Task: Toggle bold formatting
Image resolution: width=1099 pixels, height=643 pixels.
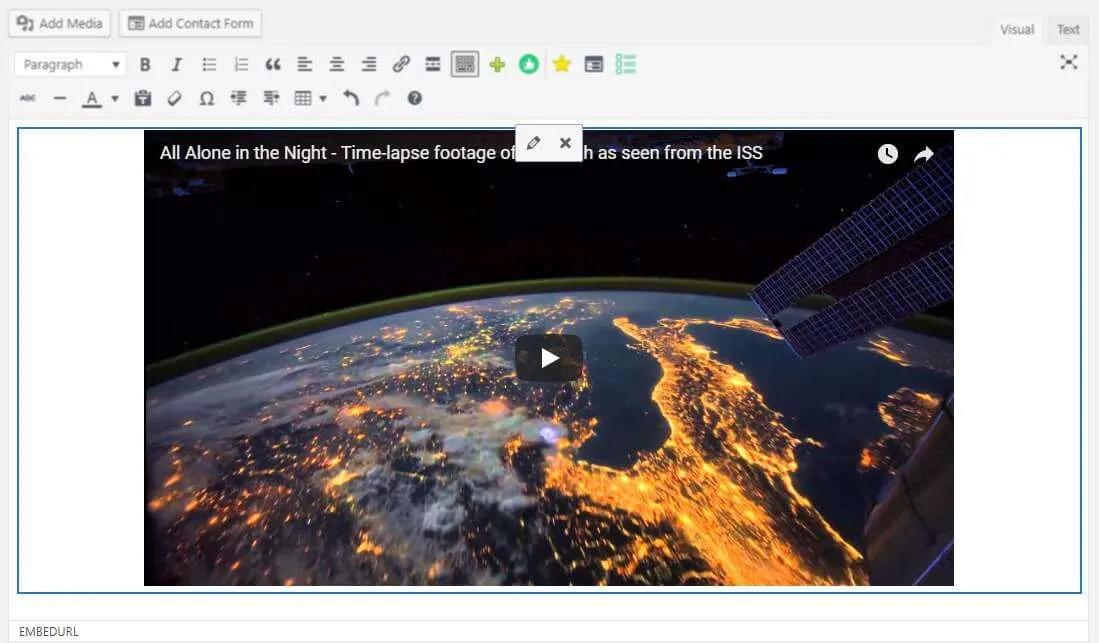Action: 145,65
